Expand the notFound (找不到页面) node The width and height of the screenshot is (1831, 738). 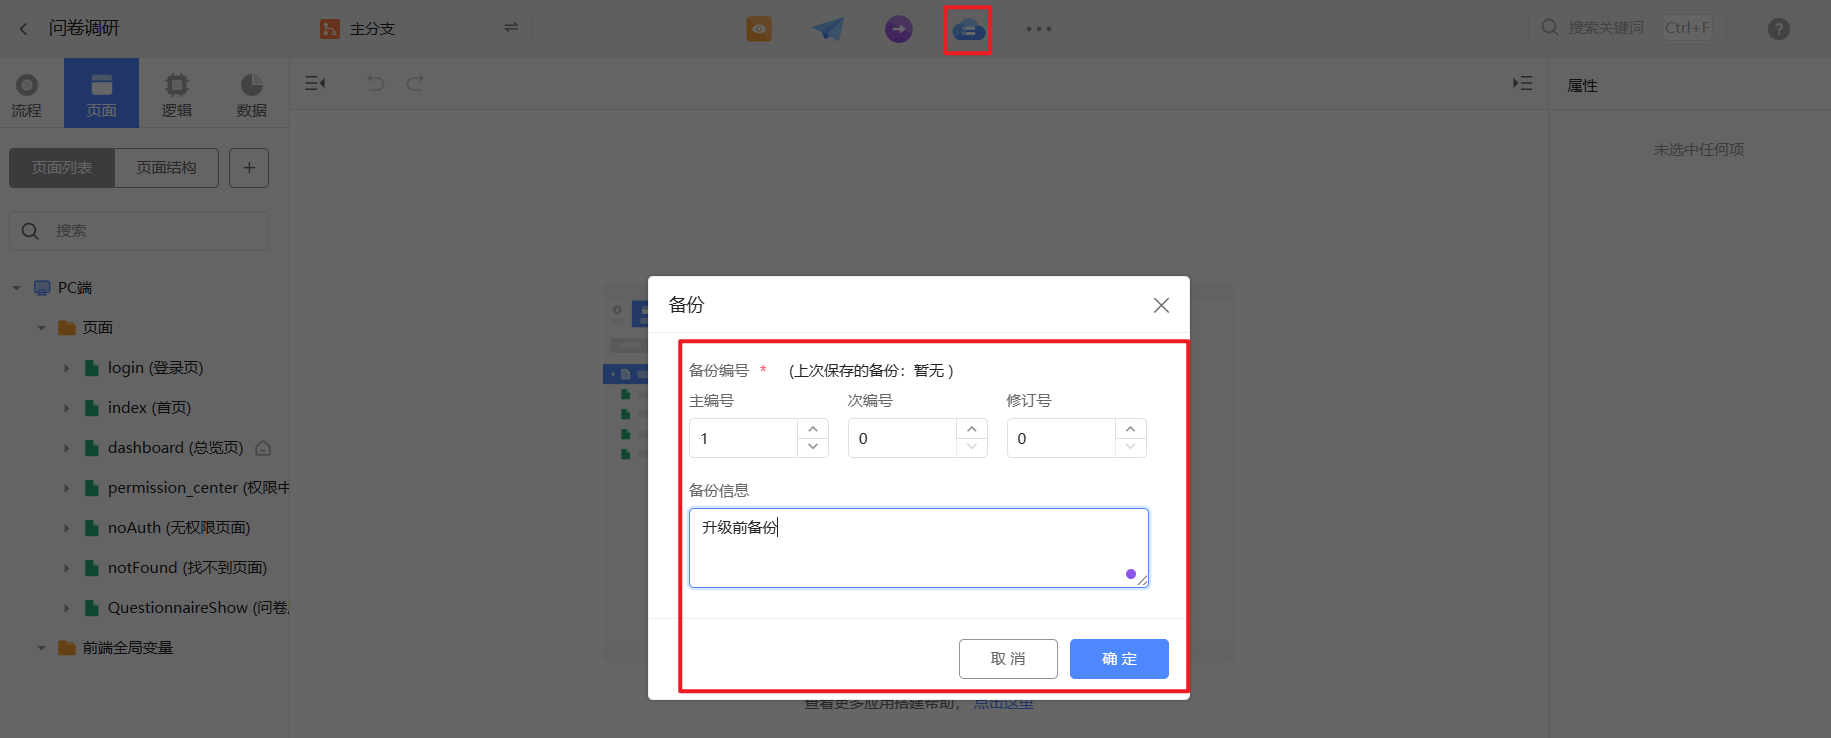coord(66,568)
